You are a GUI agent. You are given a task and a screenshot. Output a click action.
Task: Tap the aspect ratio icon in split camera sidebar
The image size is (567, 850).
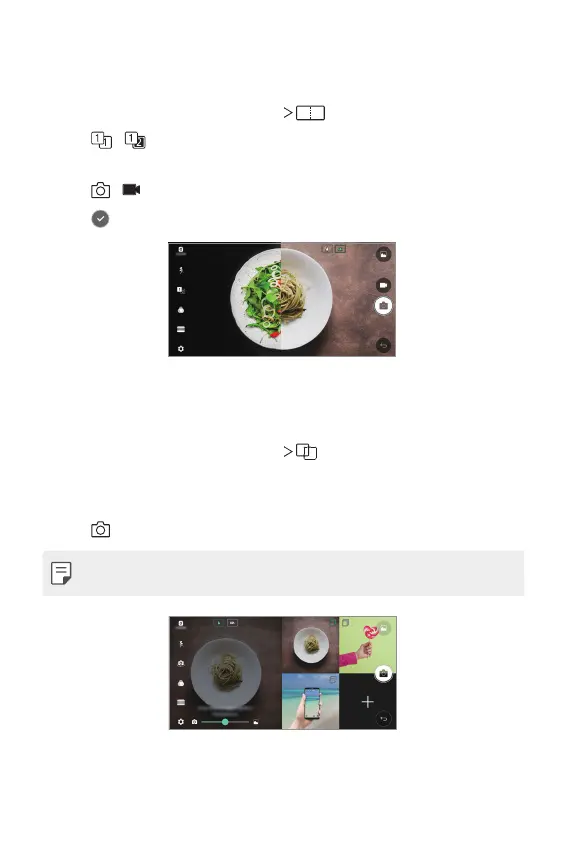pyautogui.click(x=181, y=329)
